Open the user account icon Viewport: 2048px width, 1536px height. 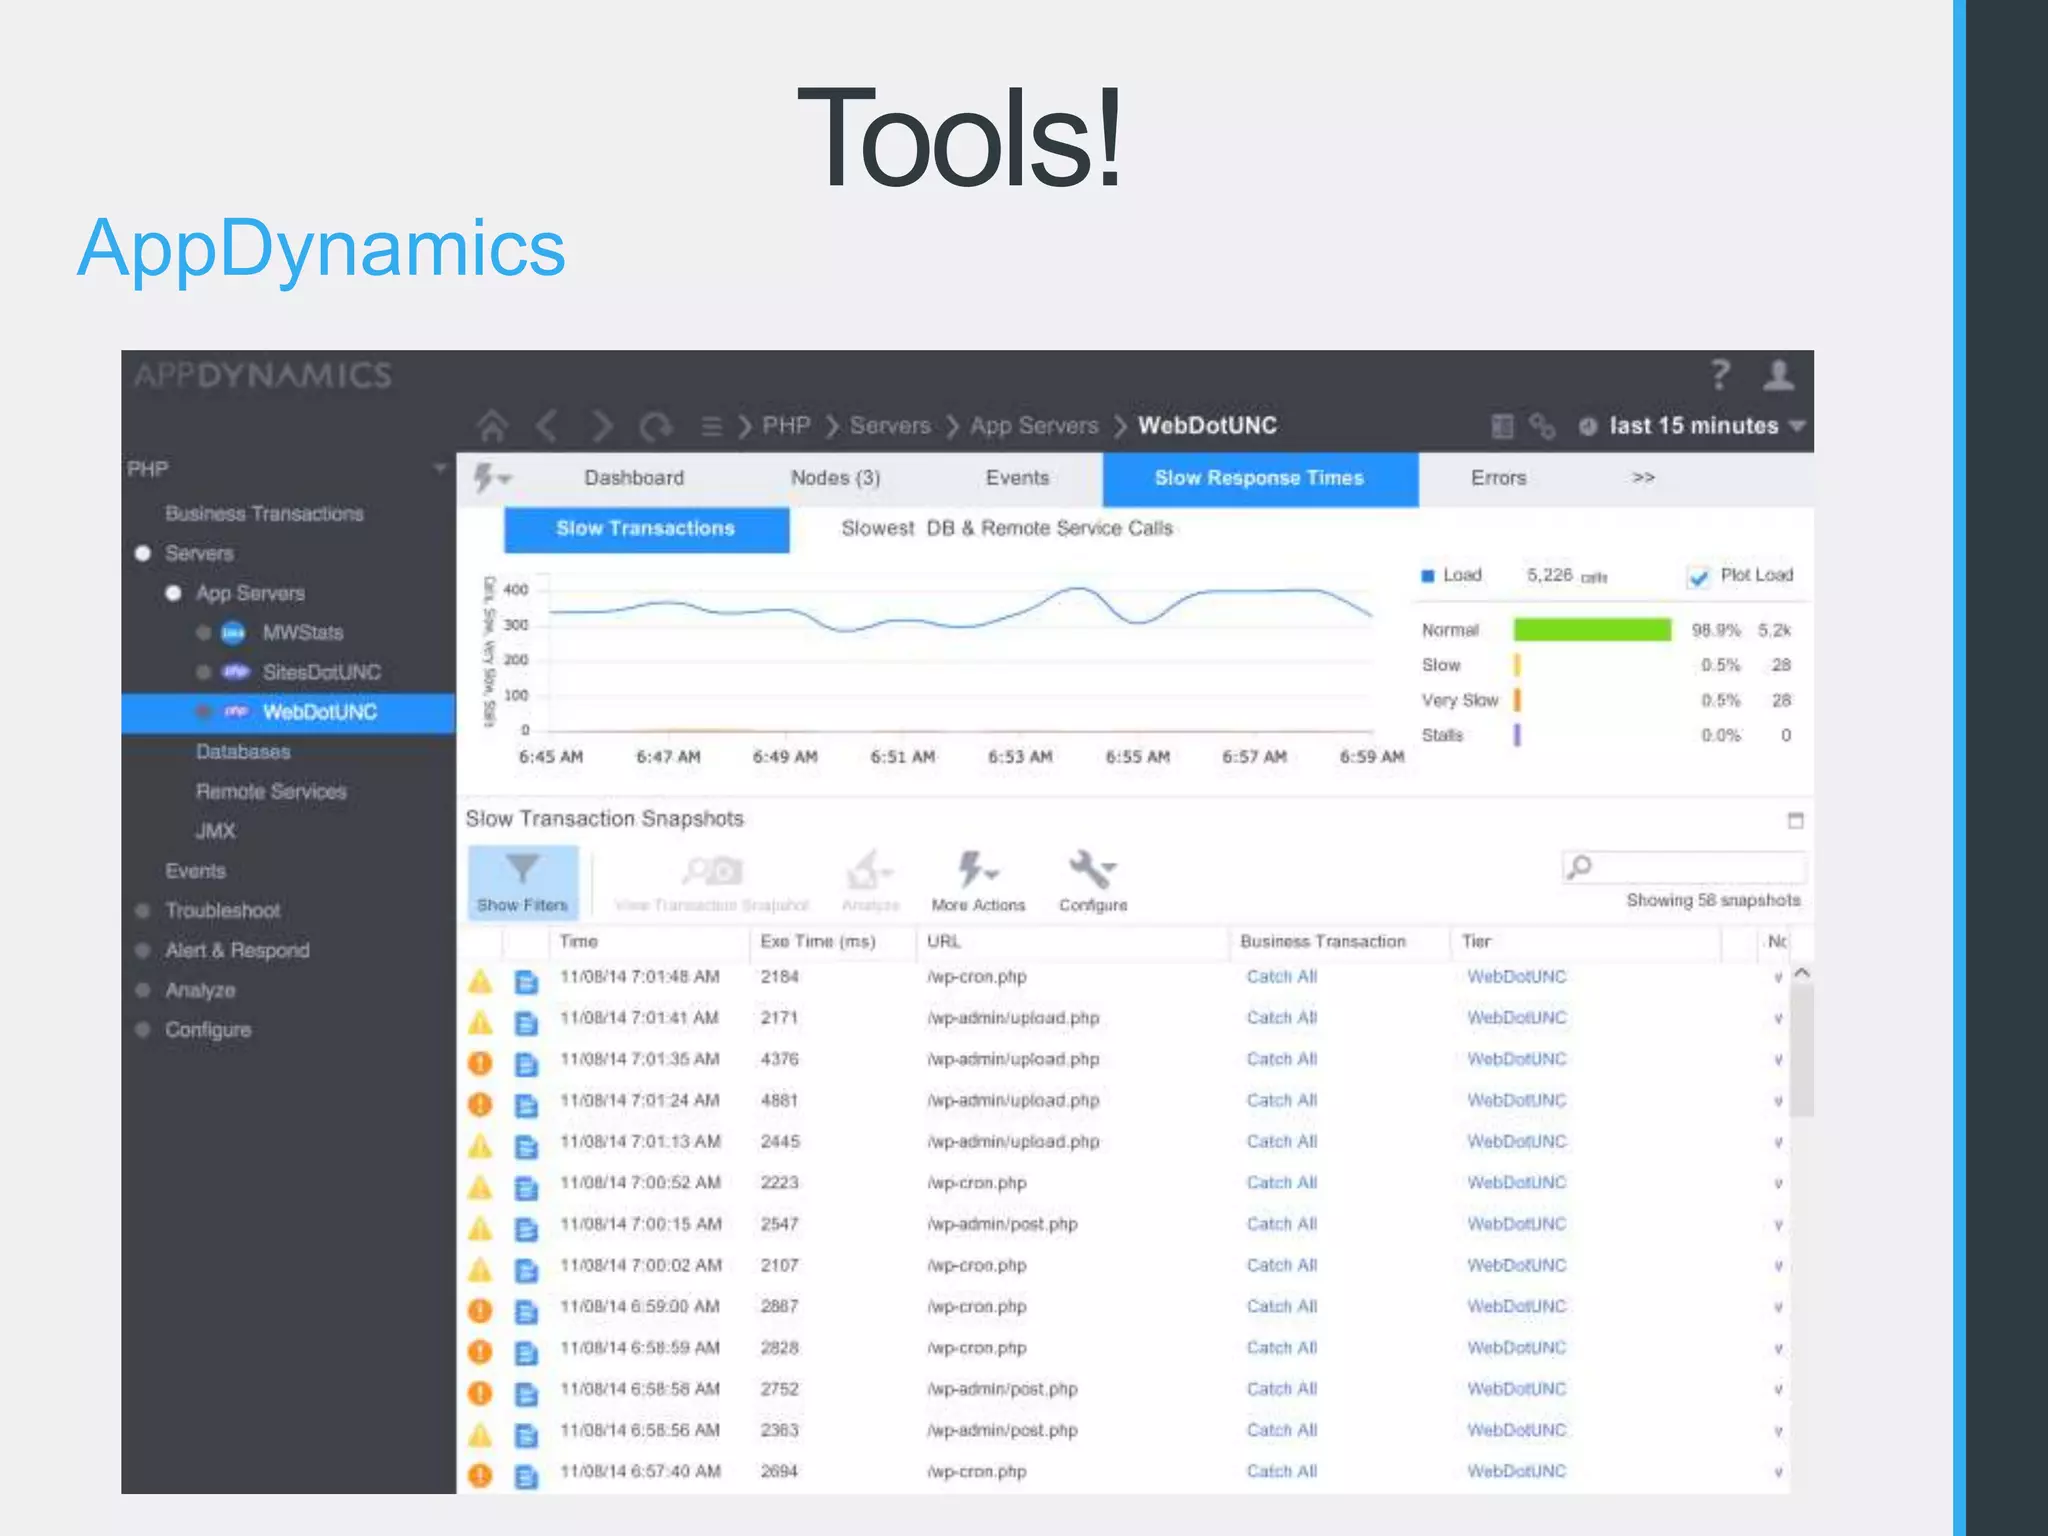point(1778,375)
